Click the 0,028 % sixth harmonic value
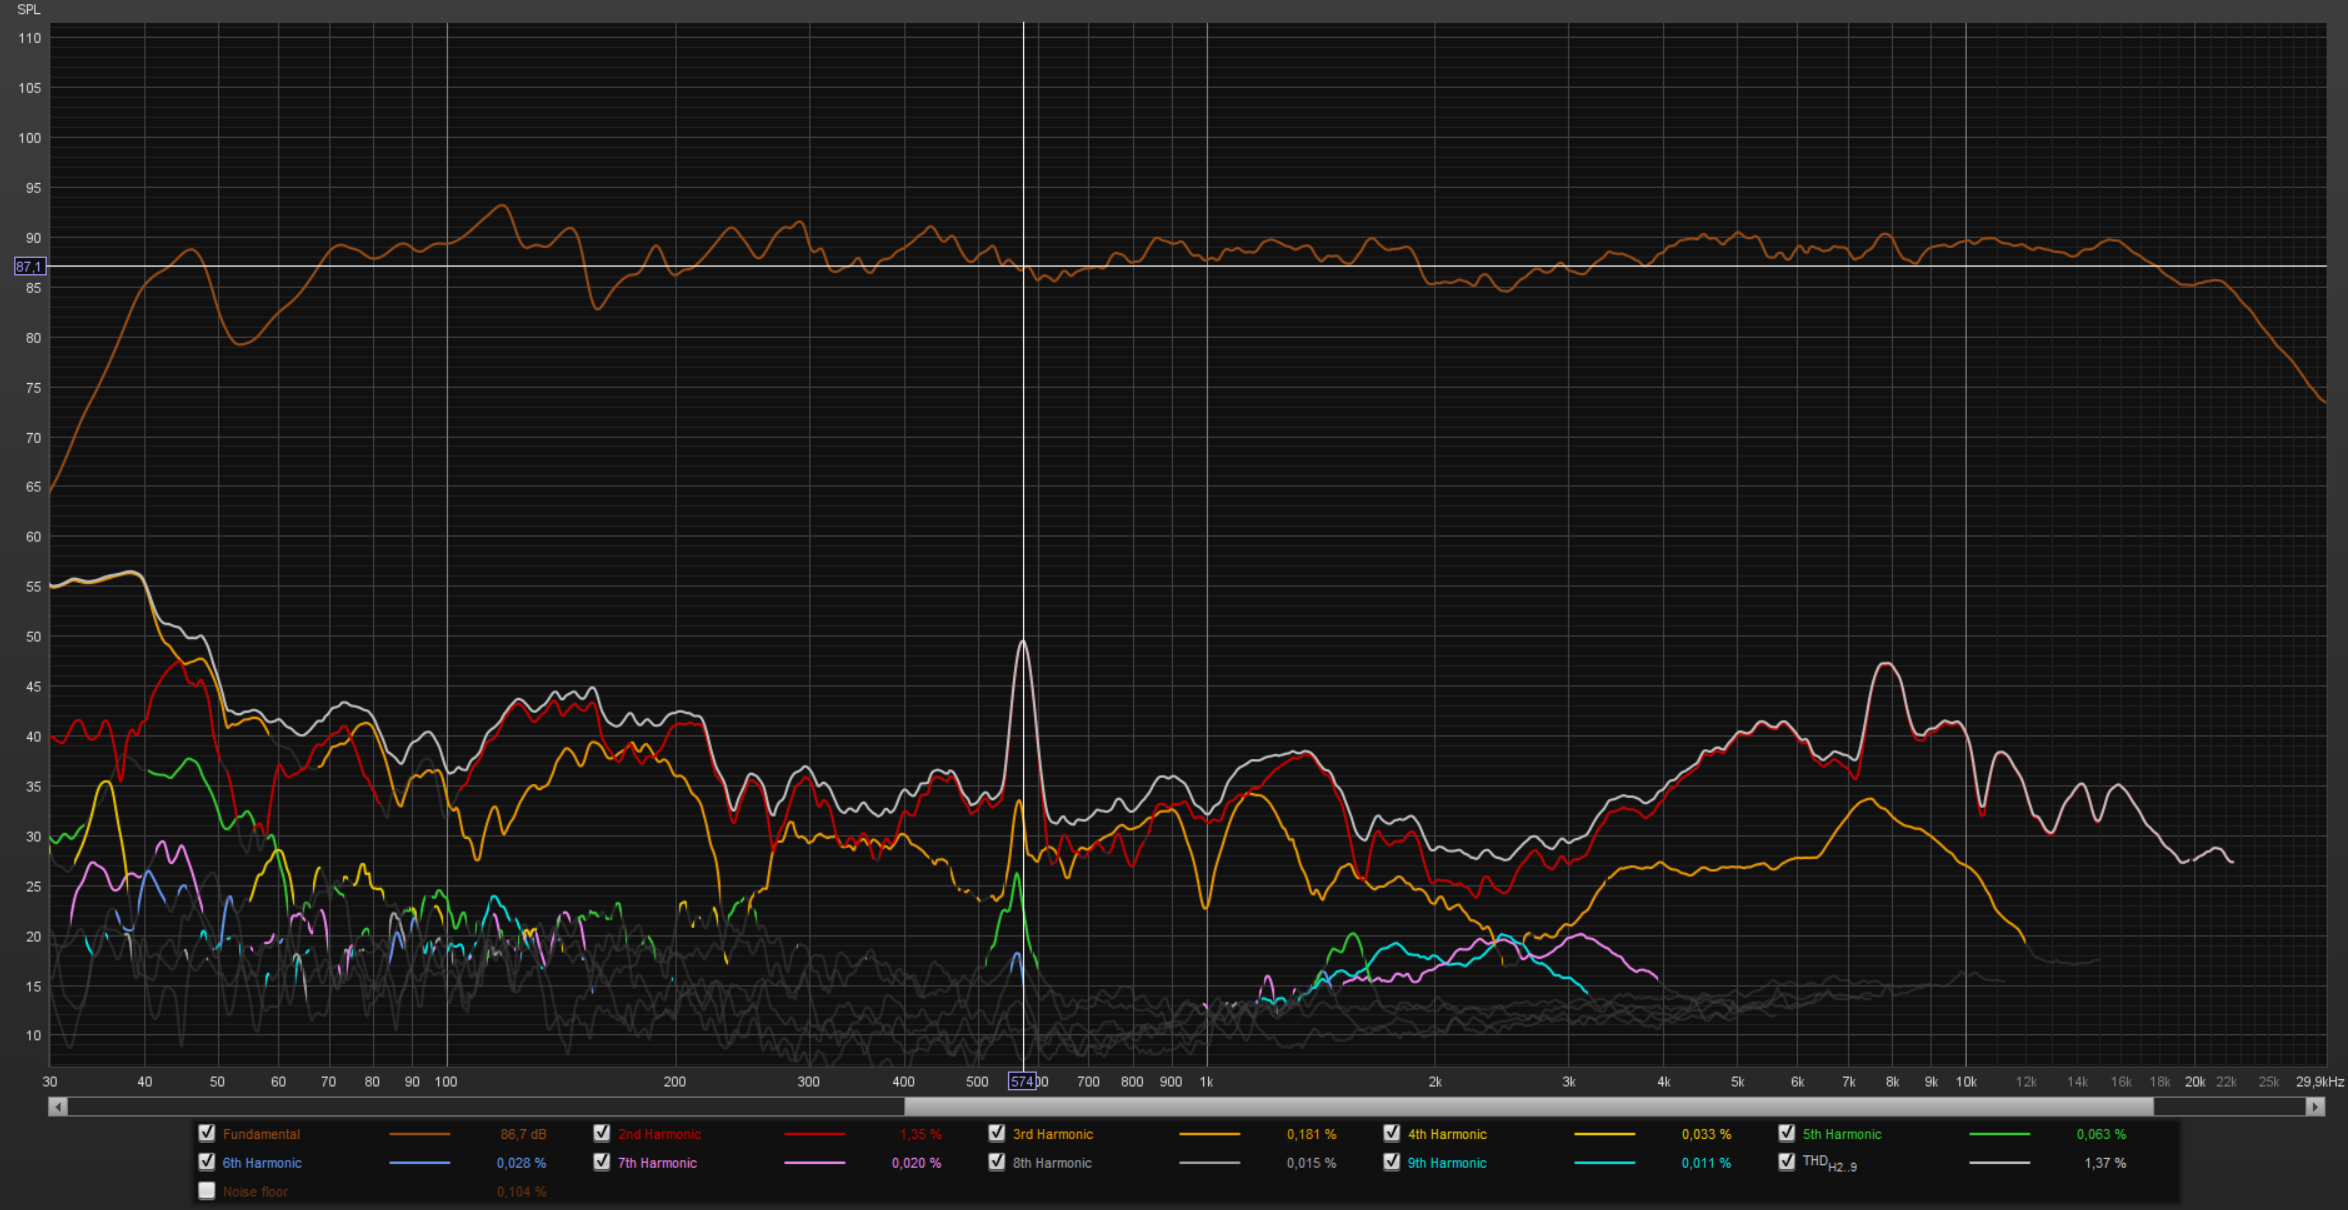Screen dimensions: 2348x1210 (x=521, y=1163)
